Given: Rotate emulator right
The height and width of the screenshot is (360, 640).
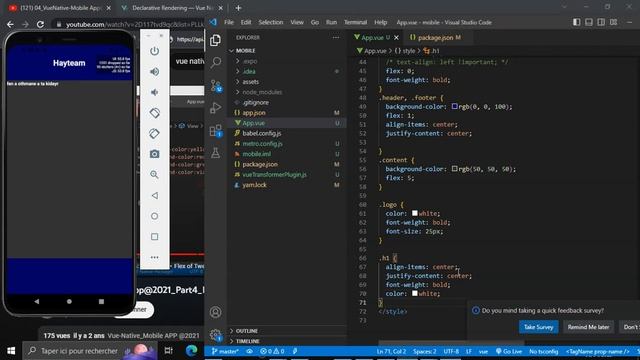Looking at the screenshot, I should (154, 133).
